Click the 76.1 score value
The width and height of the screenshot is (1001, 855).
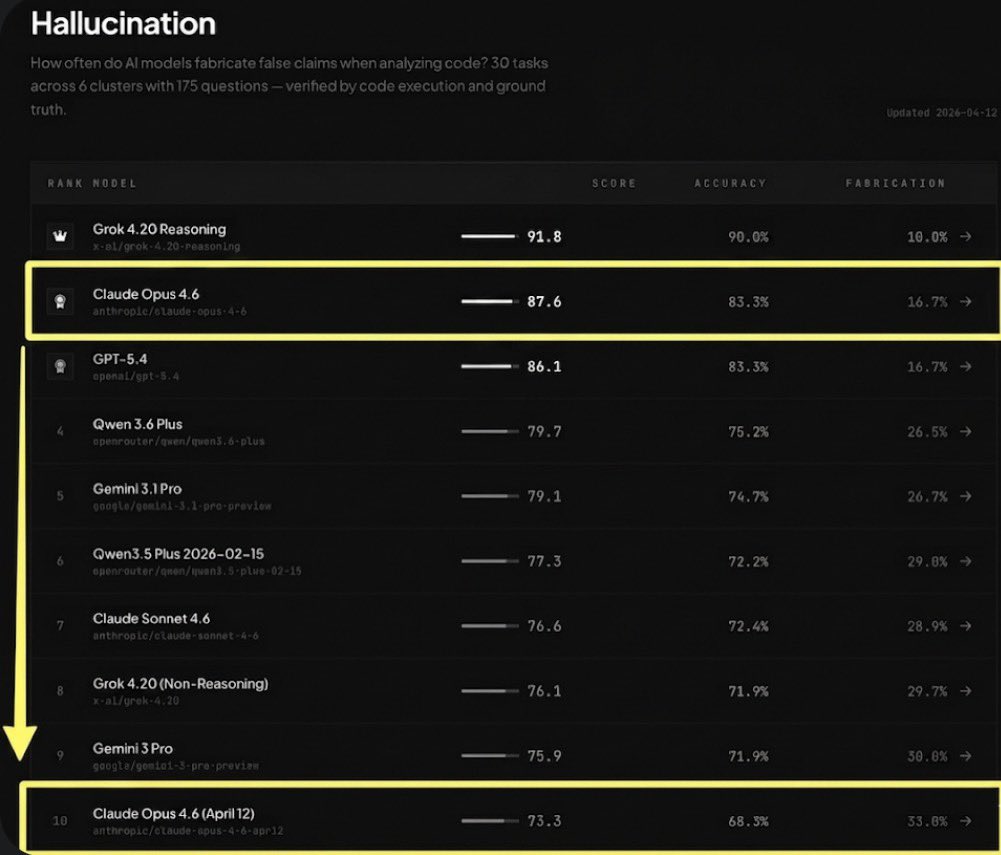point(544,691)
